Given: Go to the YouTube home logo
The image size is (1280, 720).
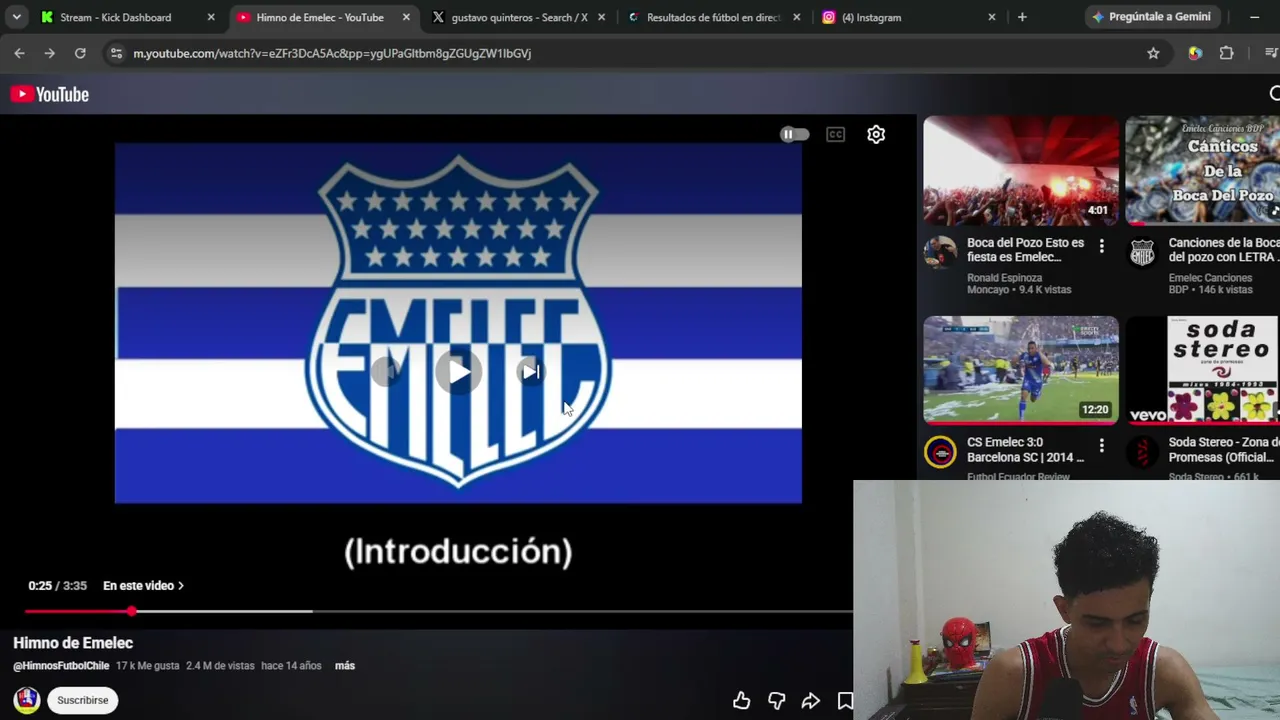Looking at the screenshot, I should click(x=50, y=94).
